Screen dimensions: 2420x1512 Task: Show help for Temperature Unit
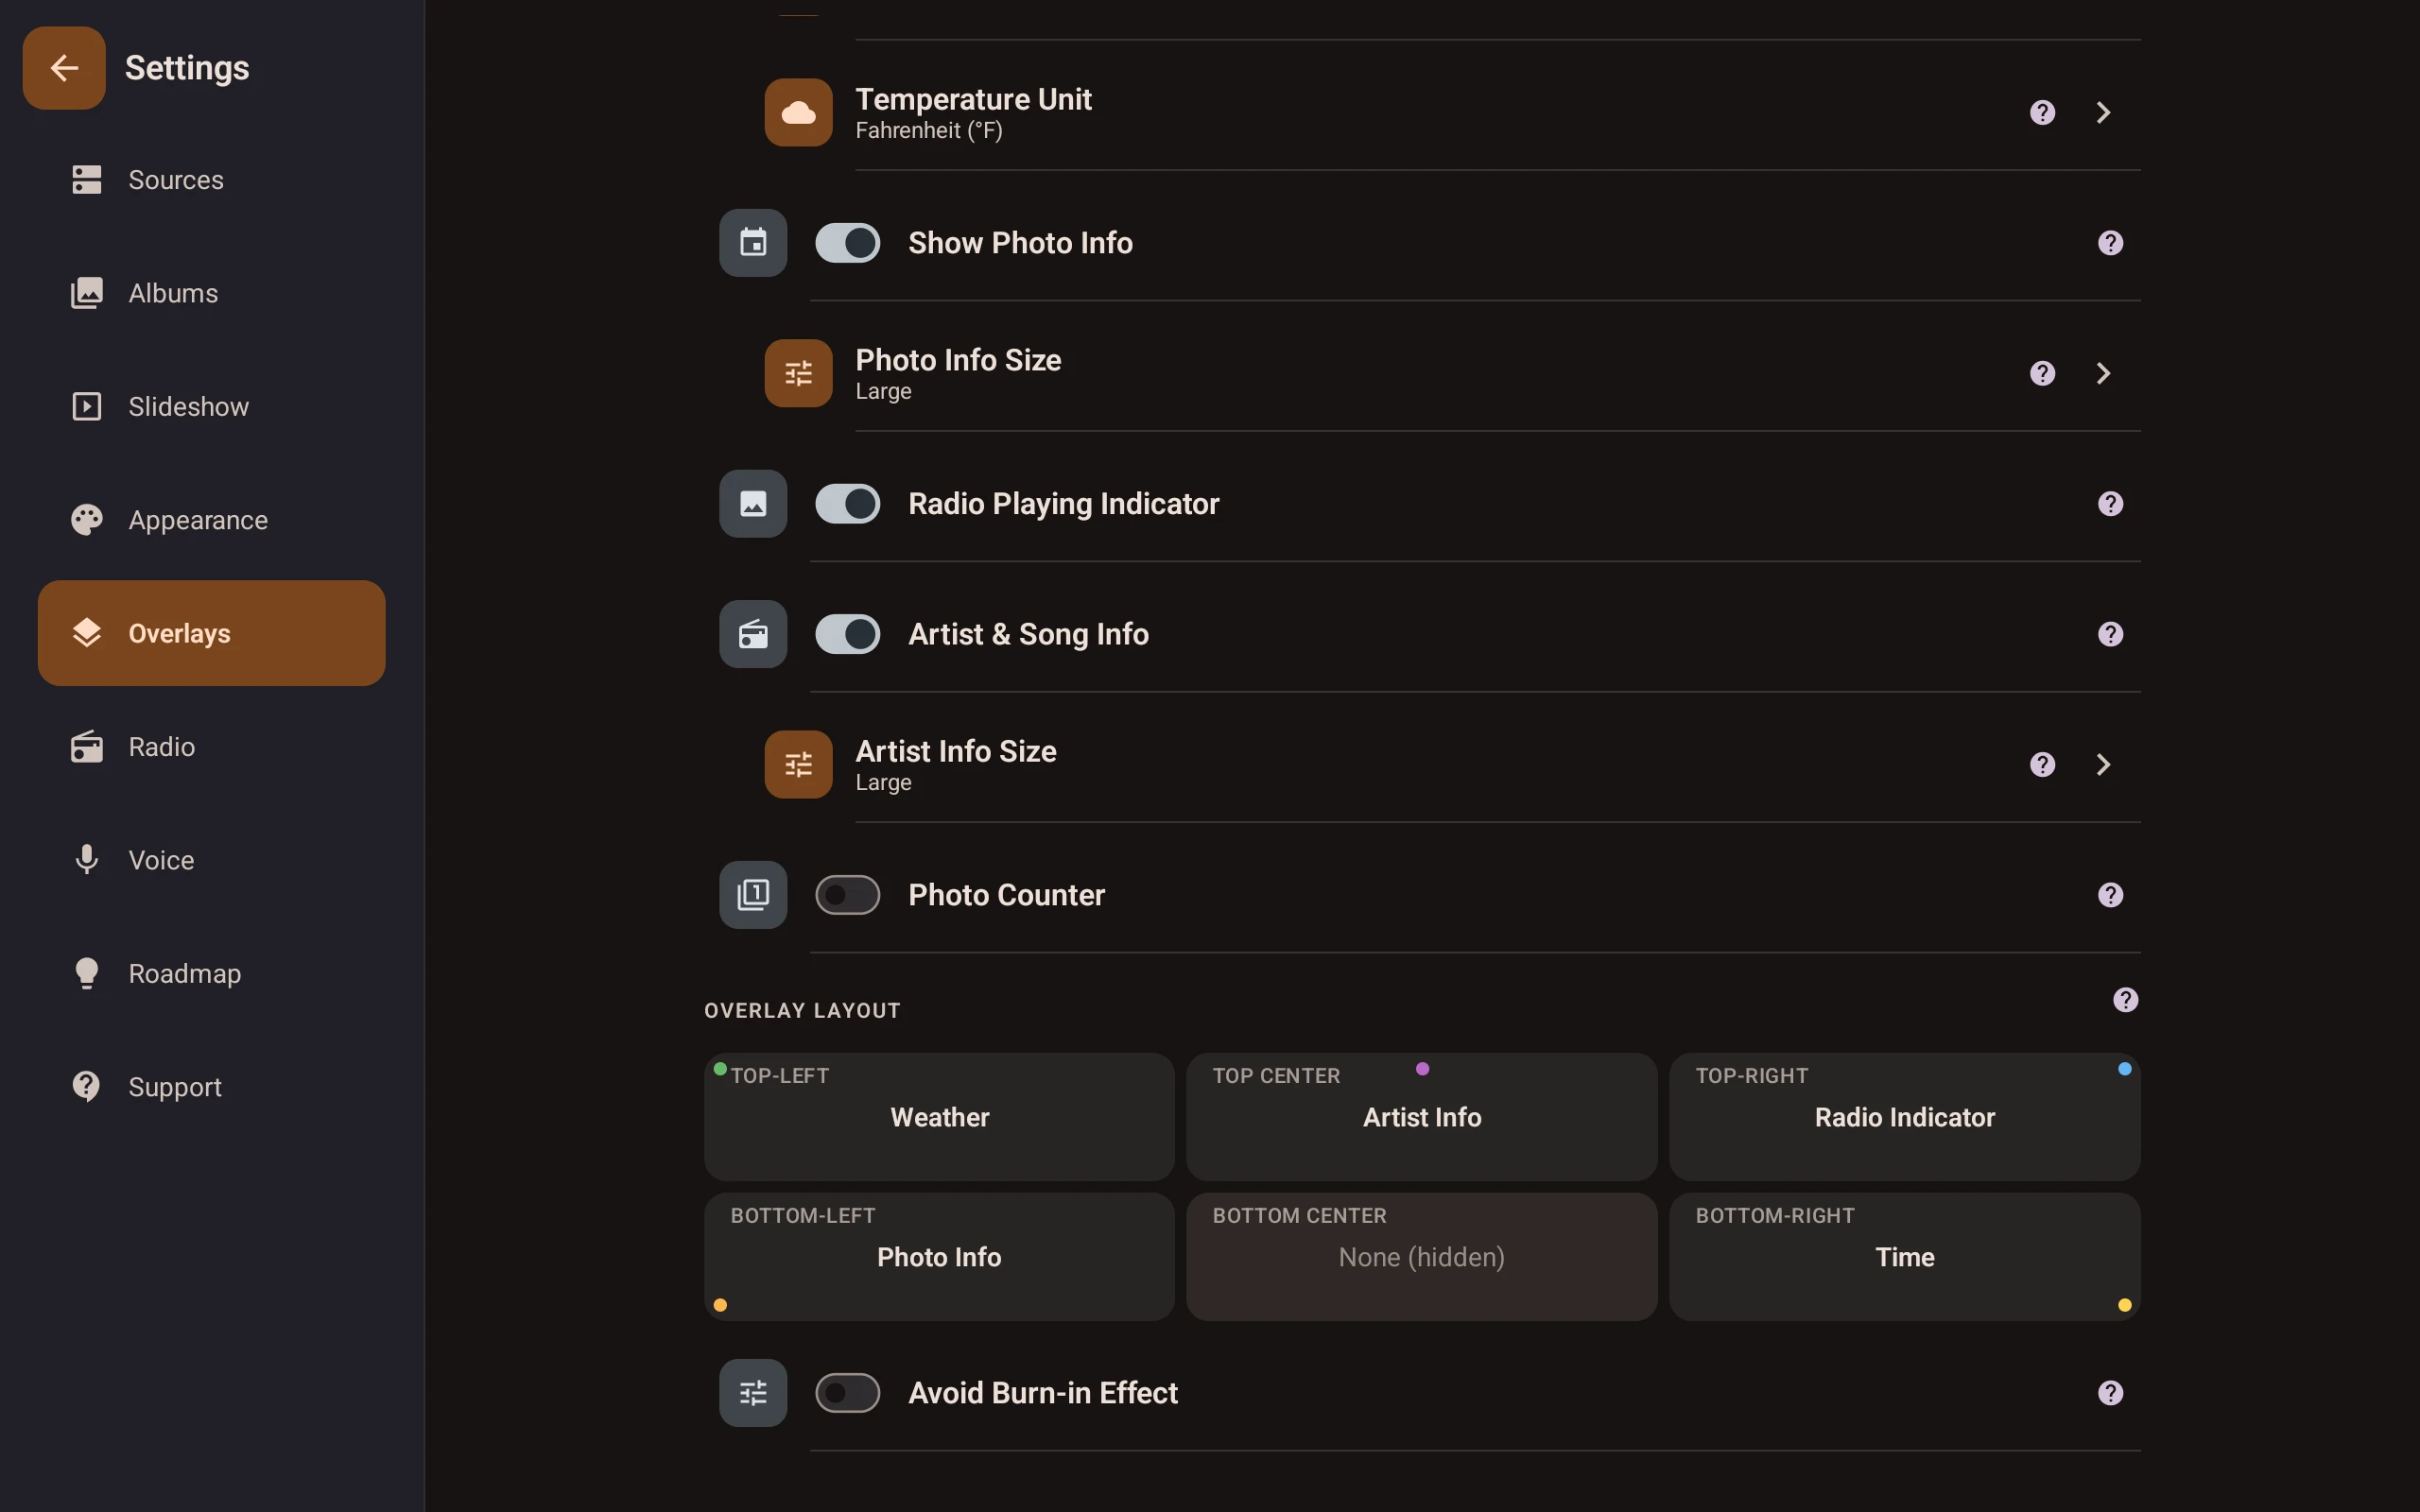[2042, 112]
